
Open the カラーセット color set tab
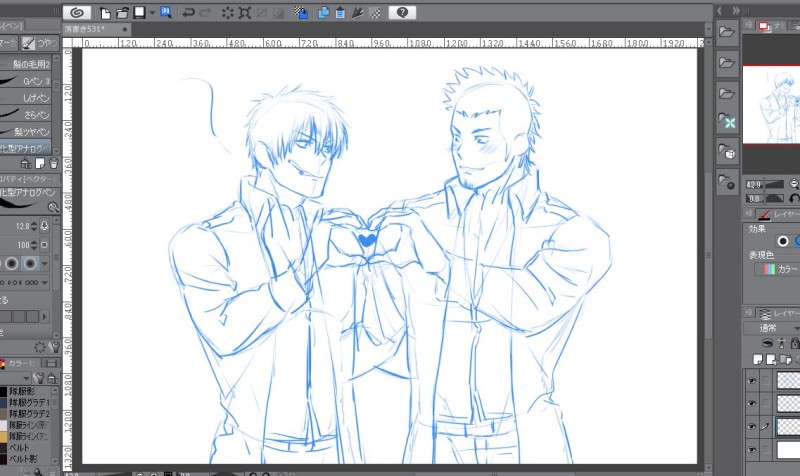pyautogui.click(x=19, y=363)
